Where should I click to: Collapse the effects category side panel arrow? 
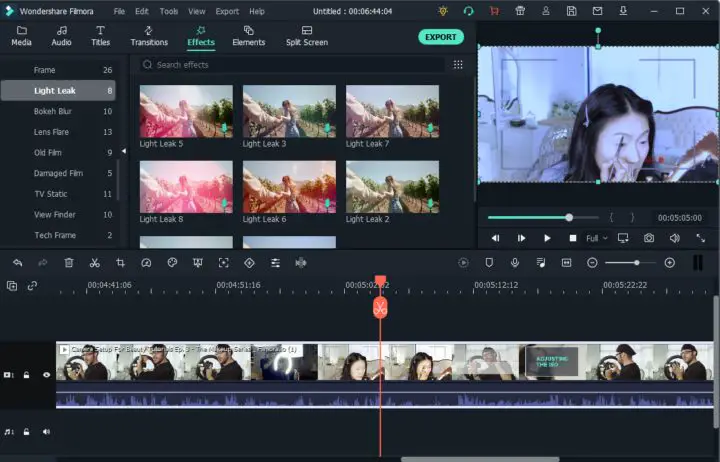pyautogui.click(x=124, y=151)
